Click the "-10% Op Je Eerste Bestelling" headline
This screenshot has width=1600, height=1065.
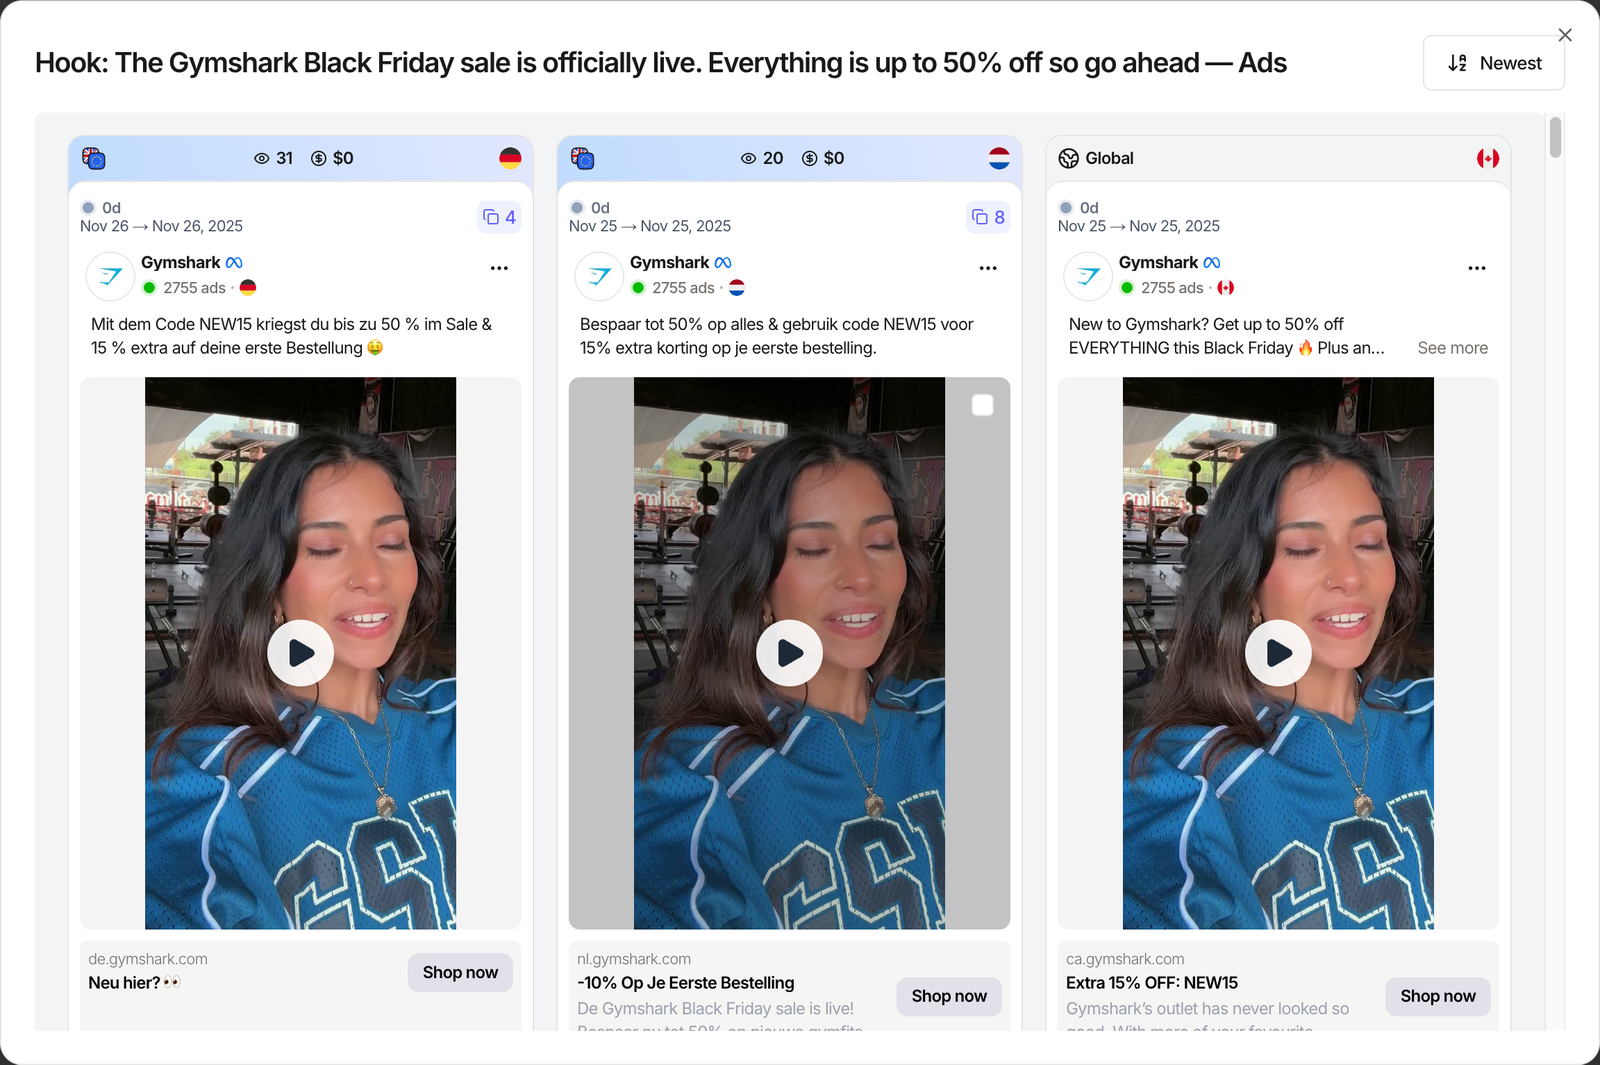686,983
